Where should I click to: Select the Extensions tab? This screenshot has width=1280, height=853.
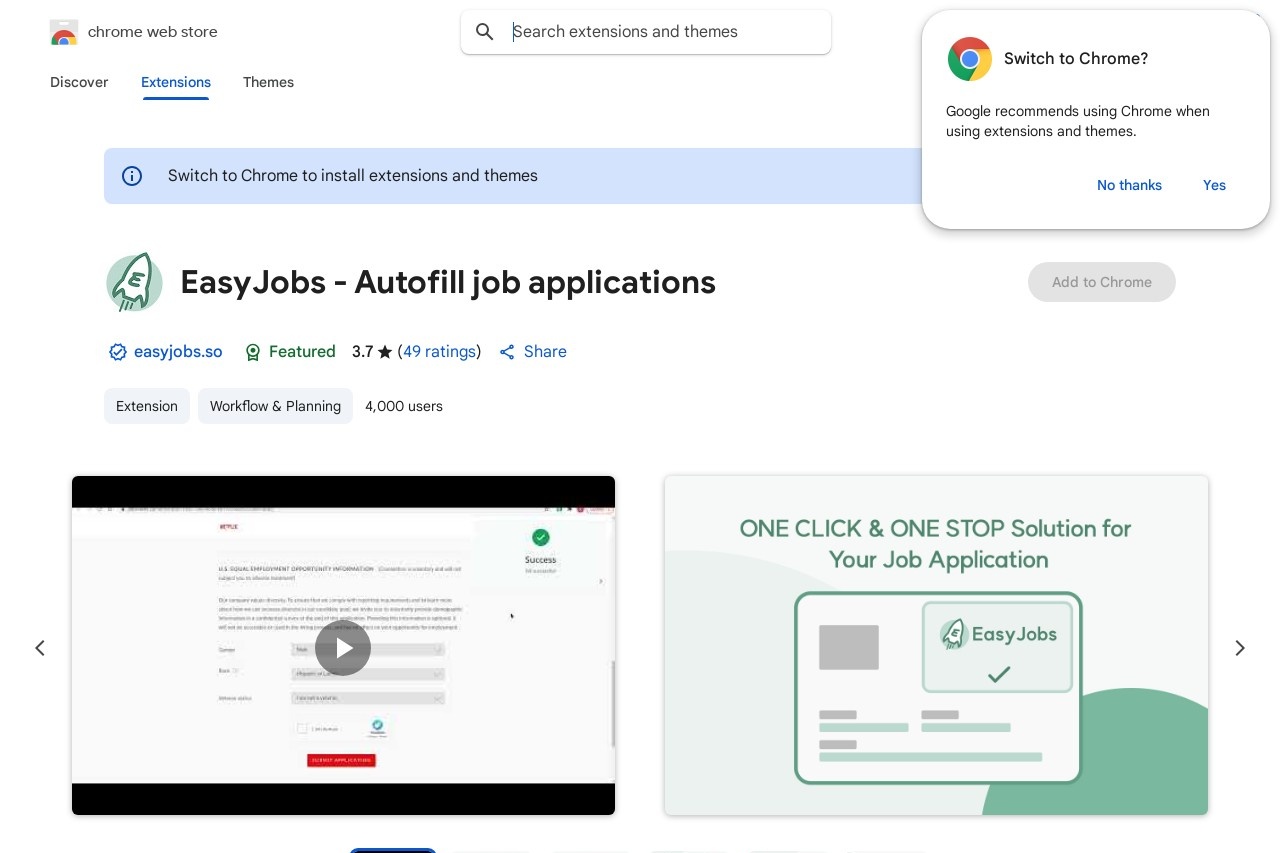(176, 82)
